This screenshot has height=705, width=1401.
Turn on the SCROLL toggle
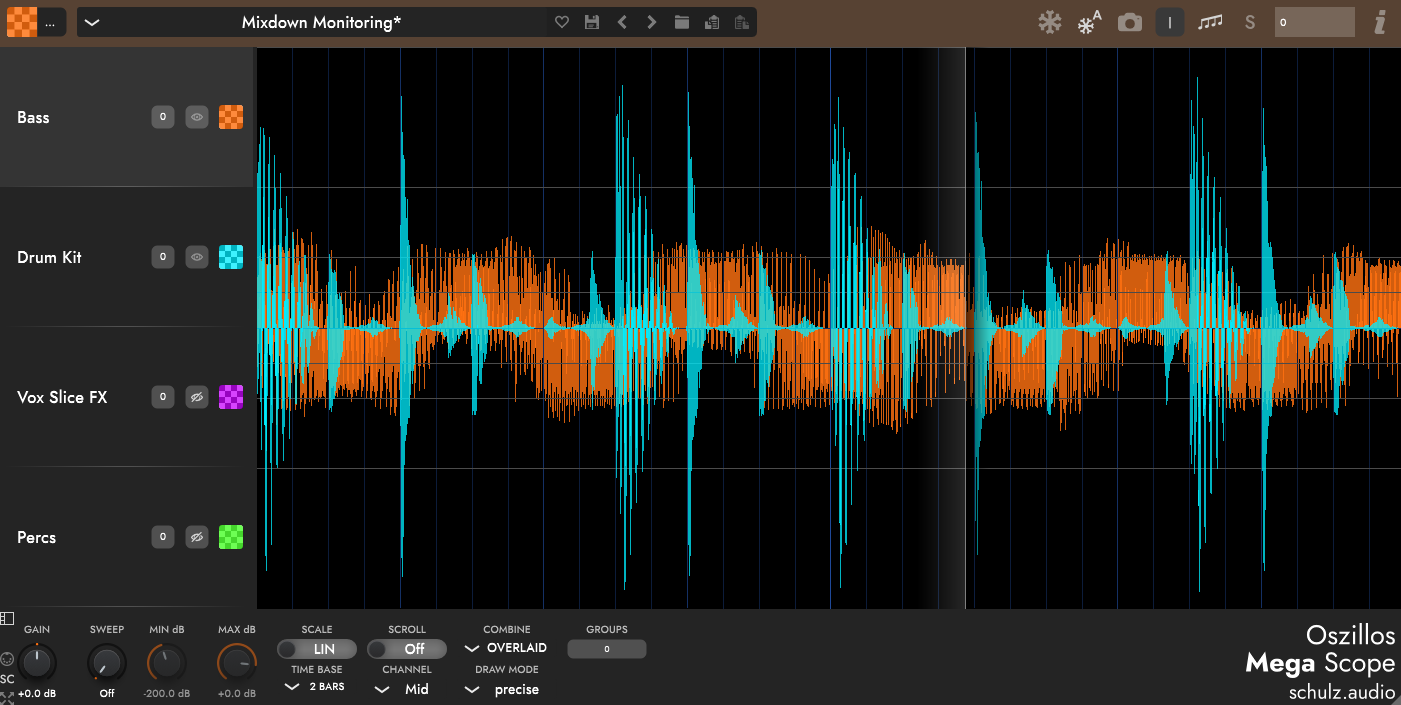pyautogui.click(x=407, y=649)
